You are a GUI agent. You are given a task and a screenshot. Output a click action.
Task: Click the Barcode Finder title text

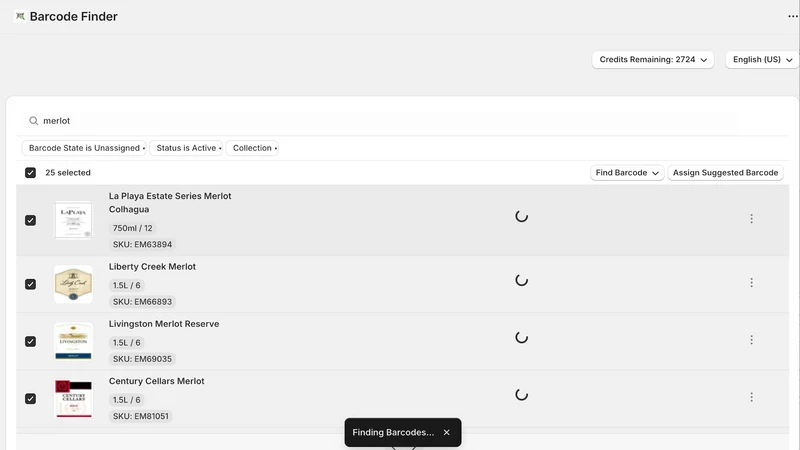pos(73,16)
